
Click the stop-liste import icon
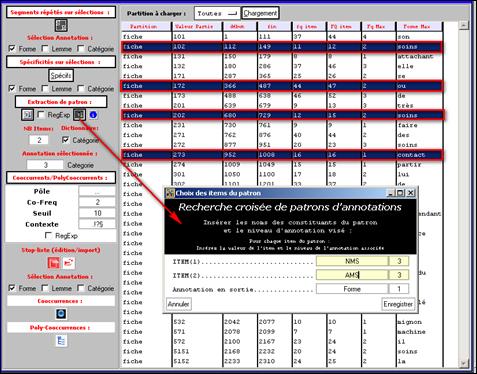pos(69,263)
